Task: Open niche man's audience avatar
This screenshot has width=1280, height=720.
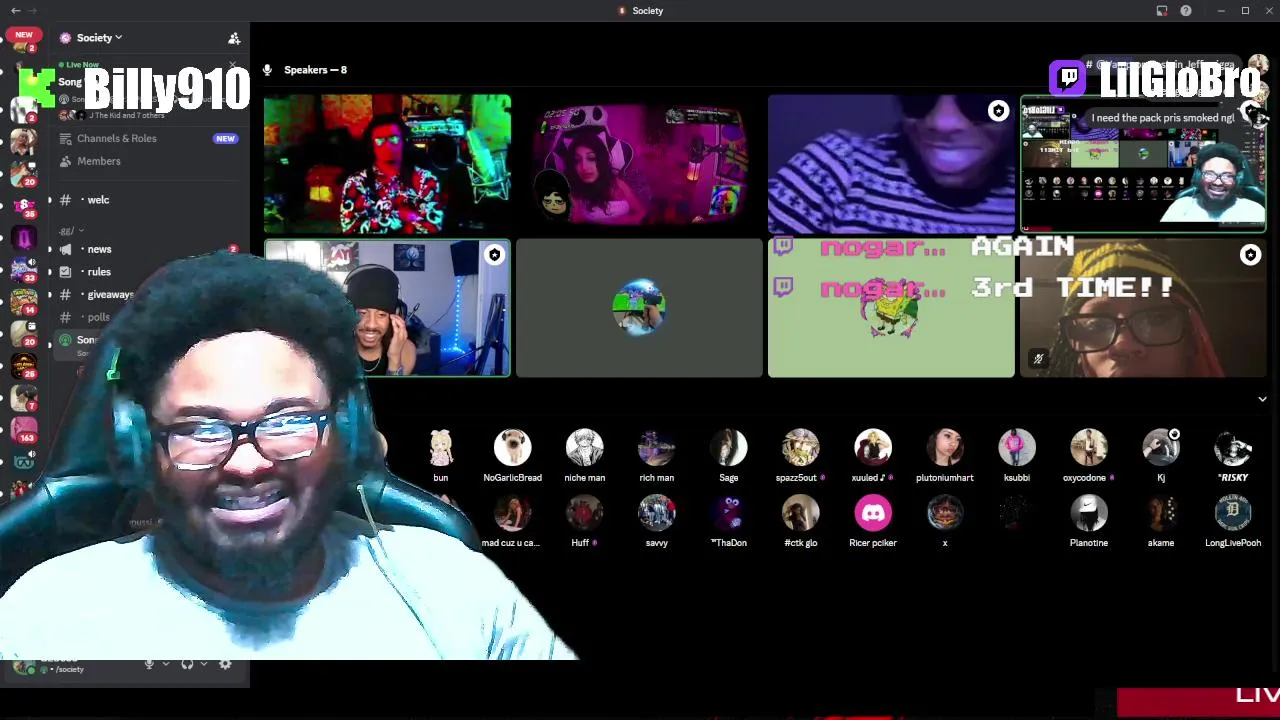Action: click(585, 448)
